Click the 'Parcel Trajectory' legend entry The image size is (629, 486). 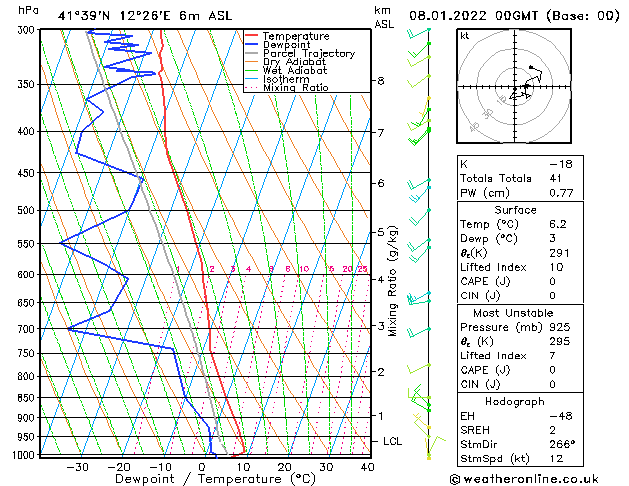pos(309,53)
